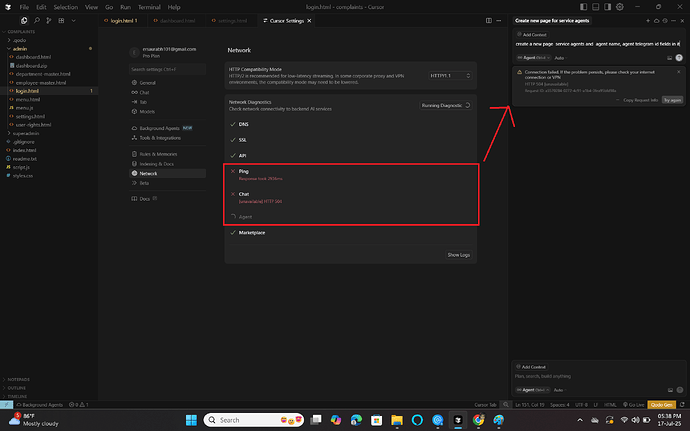Start a new chat with plus icon

coord(648,21)
